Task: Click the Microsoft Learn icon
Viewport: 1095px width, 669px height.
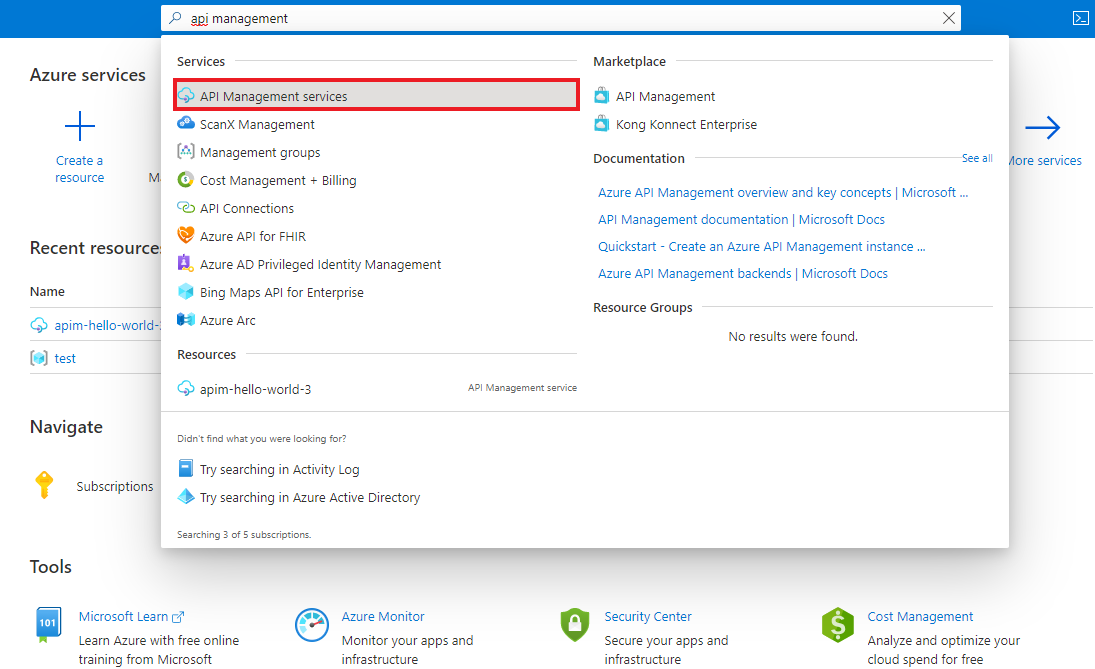Action: coord(47,624)
